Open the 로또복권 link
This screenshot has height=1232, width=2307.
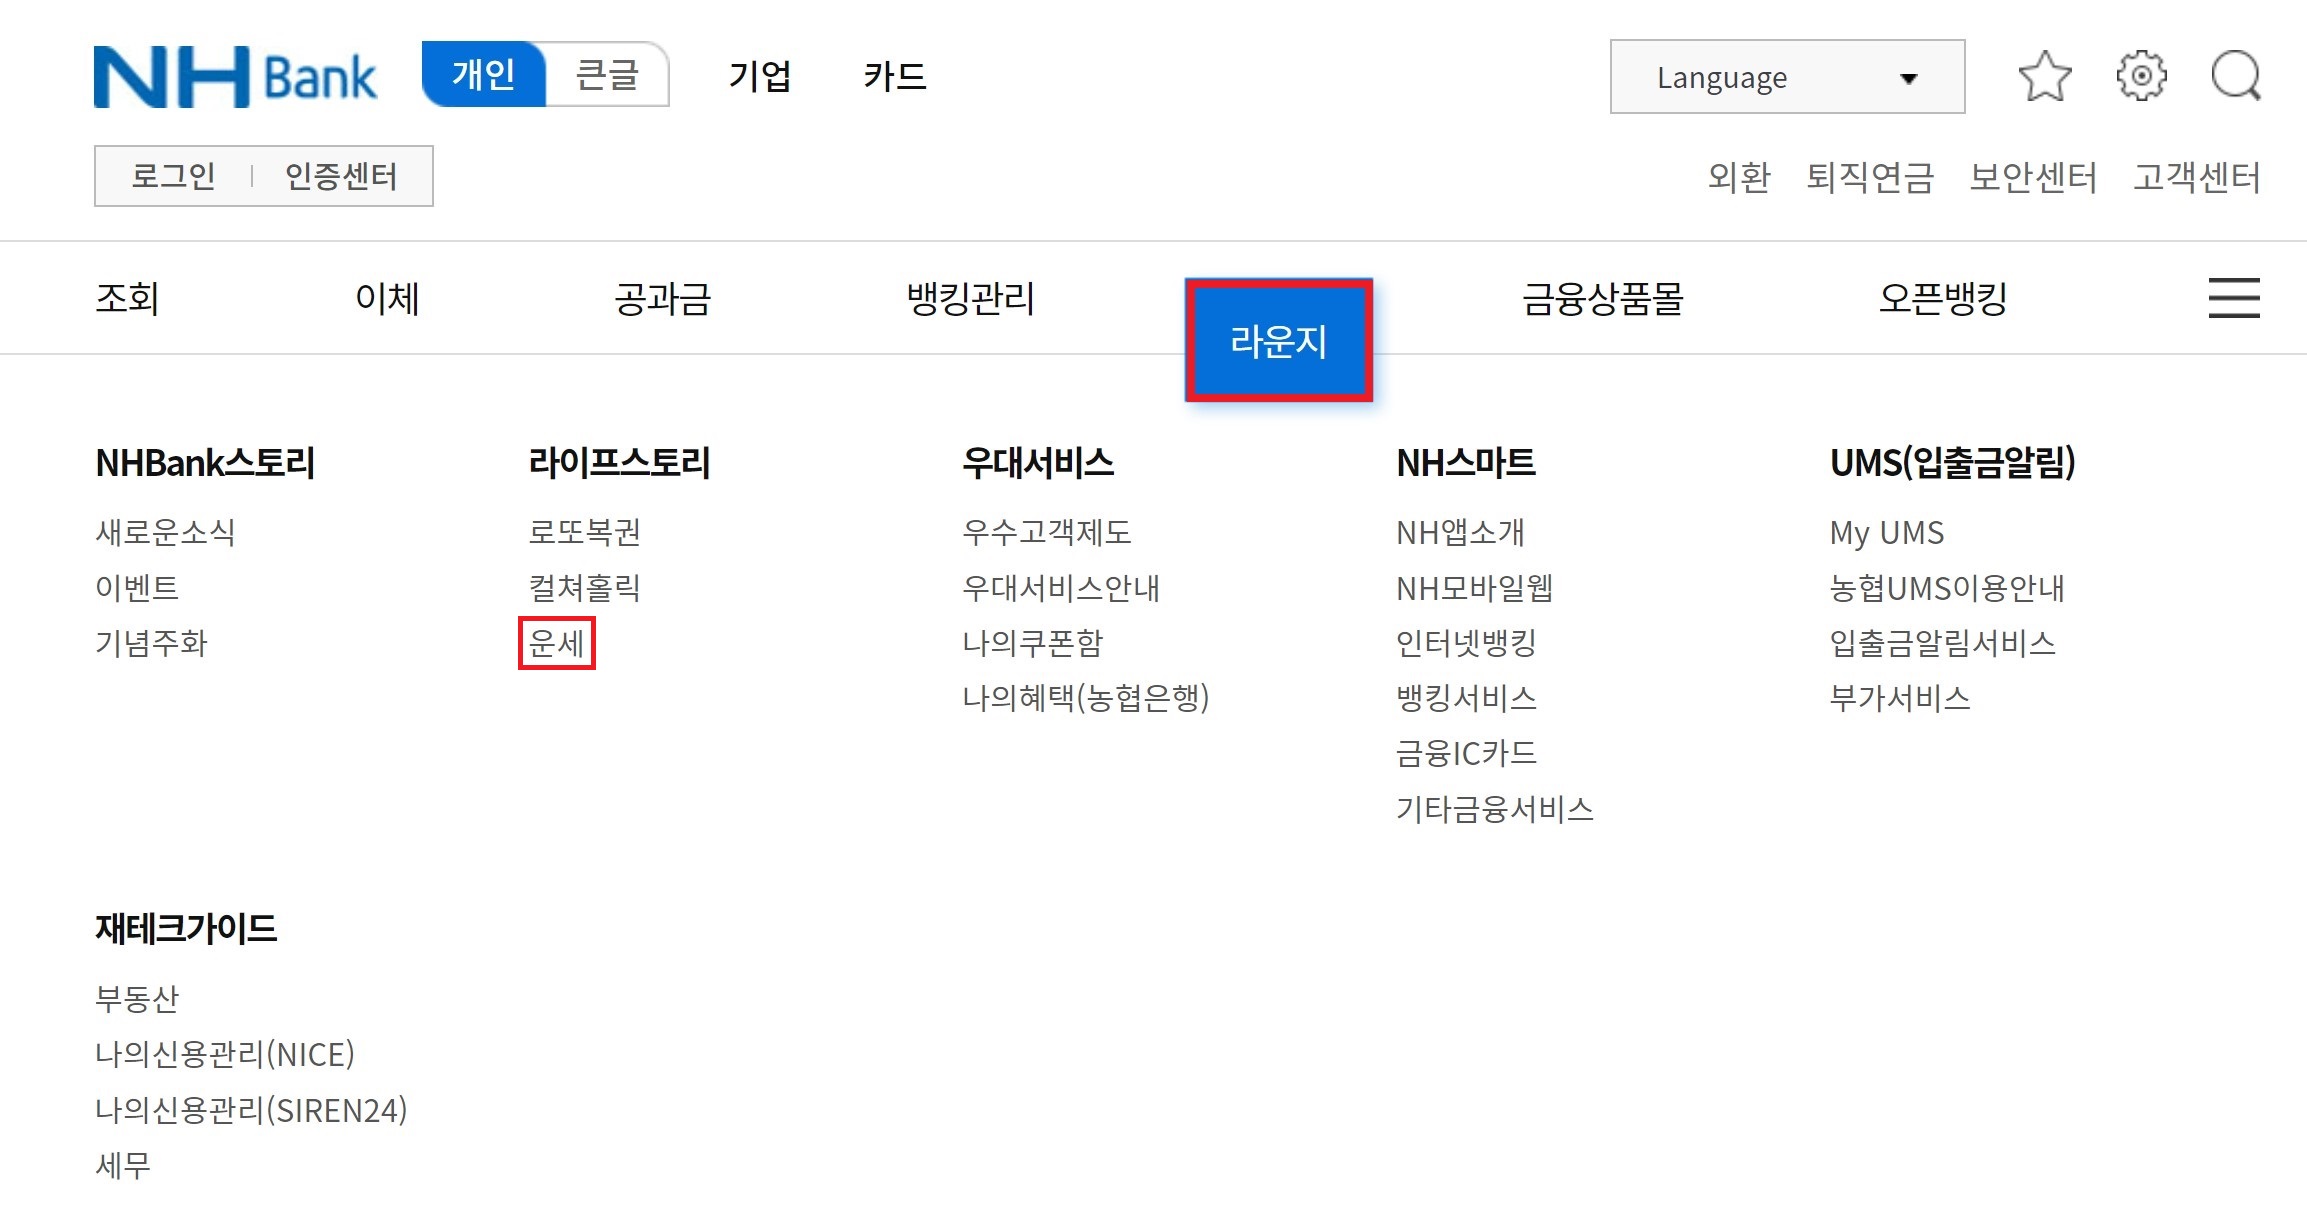[x=585, y=533]
